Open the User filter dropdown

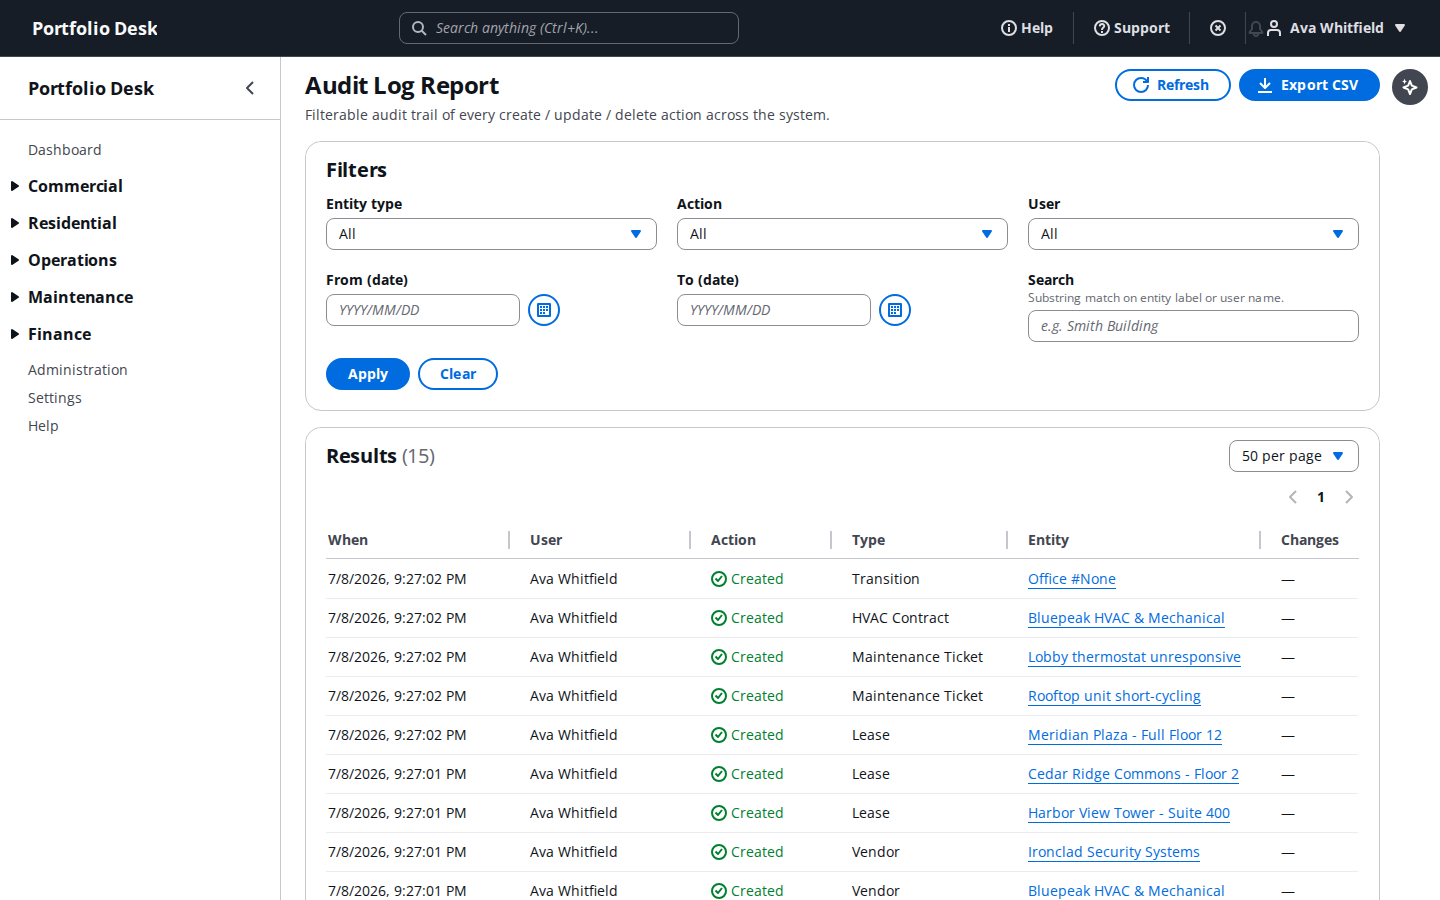(x=1193, y=234)
